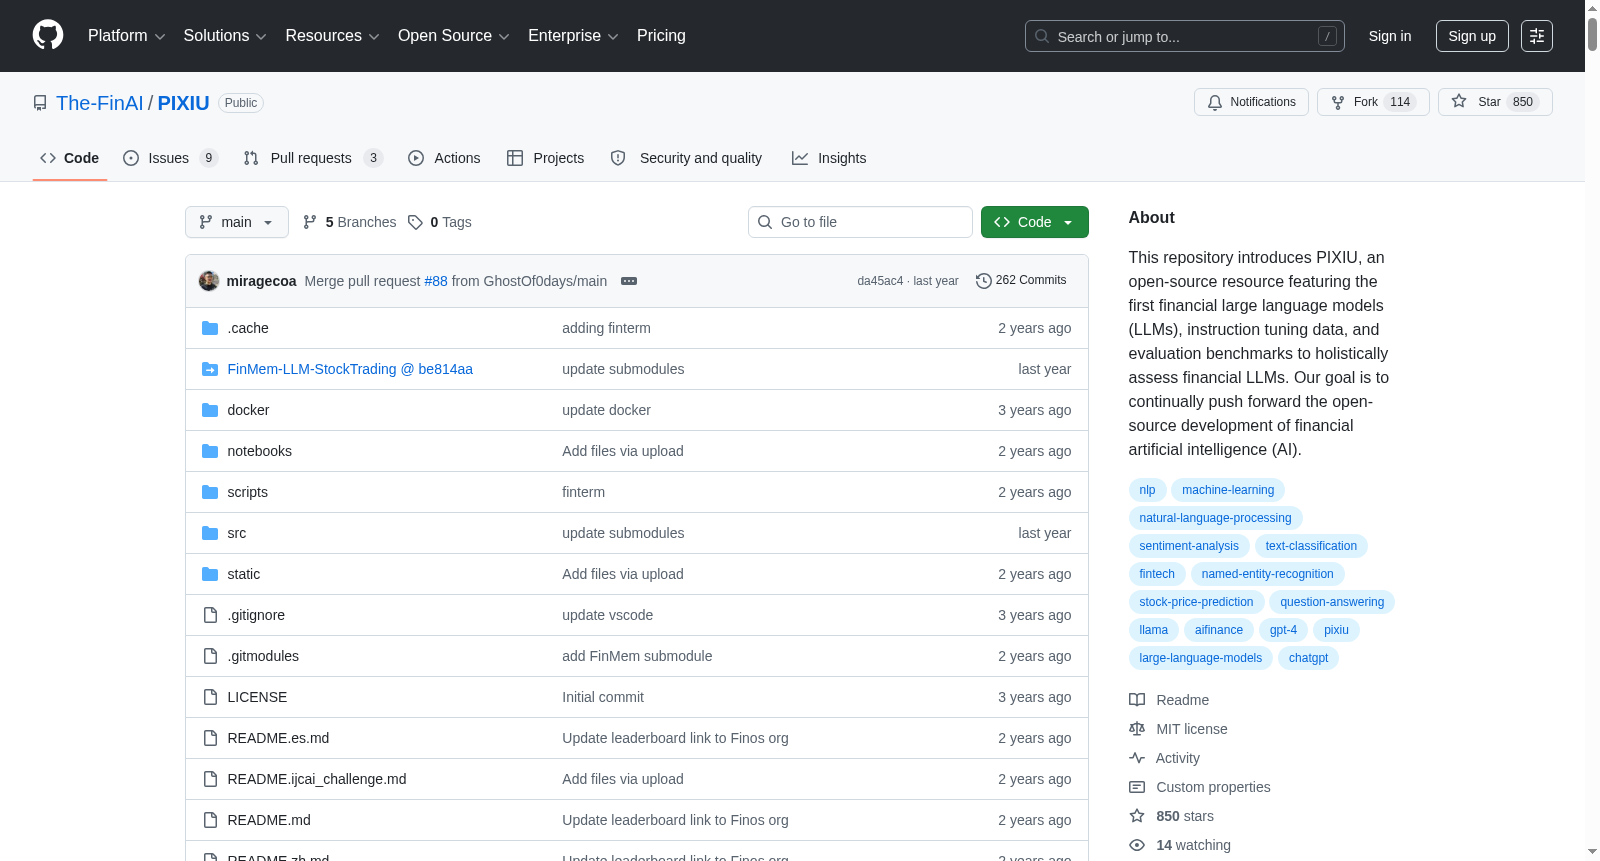Image resolution: width=1600 pixels, height=861 pixels.
Task: Switch to the Actions tab
Action: click(x=444, y=158)
